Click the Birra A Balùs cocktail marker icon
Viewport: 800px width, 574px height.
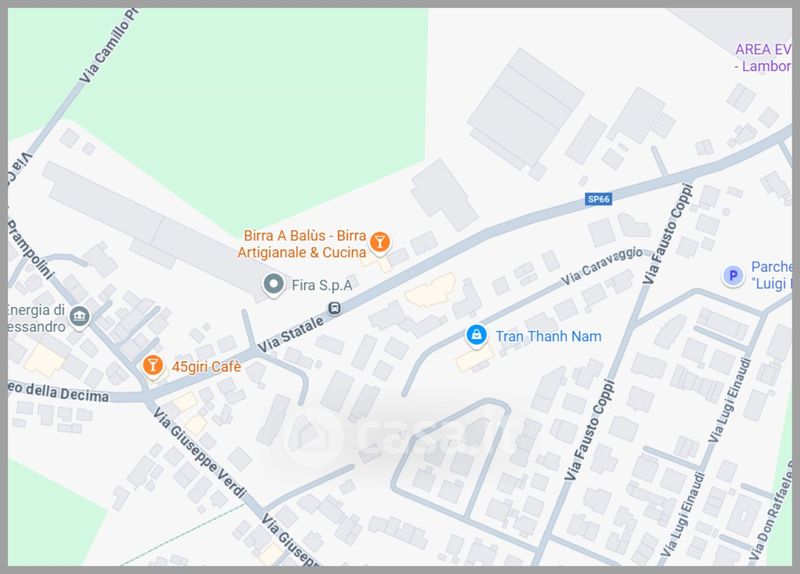click(380, 242)
